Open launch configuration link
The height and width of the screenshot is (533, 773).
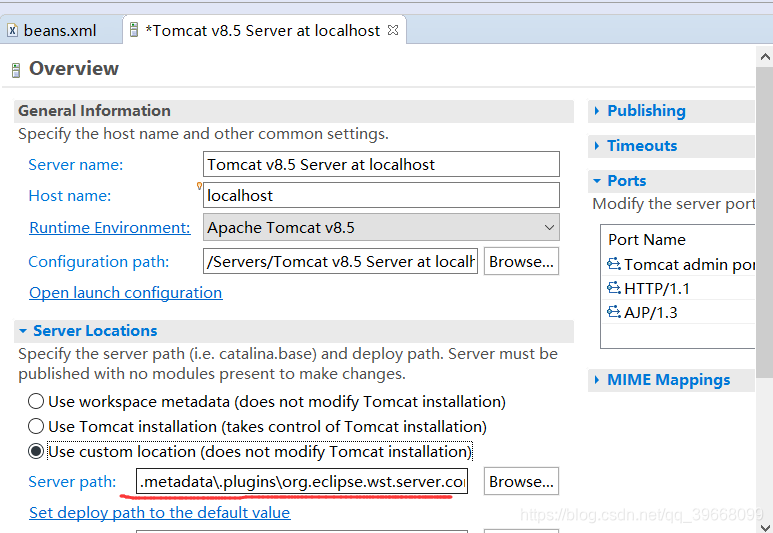click(126, 292)
